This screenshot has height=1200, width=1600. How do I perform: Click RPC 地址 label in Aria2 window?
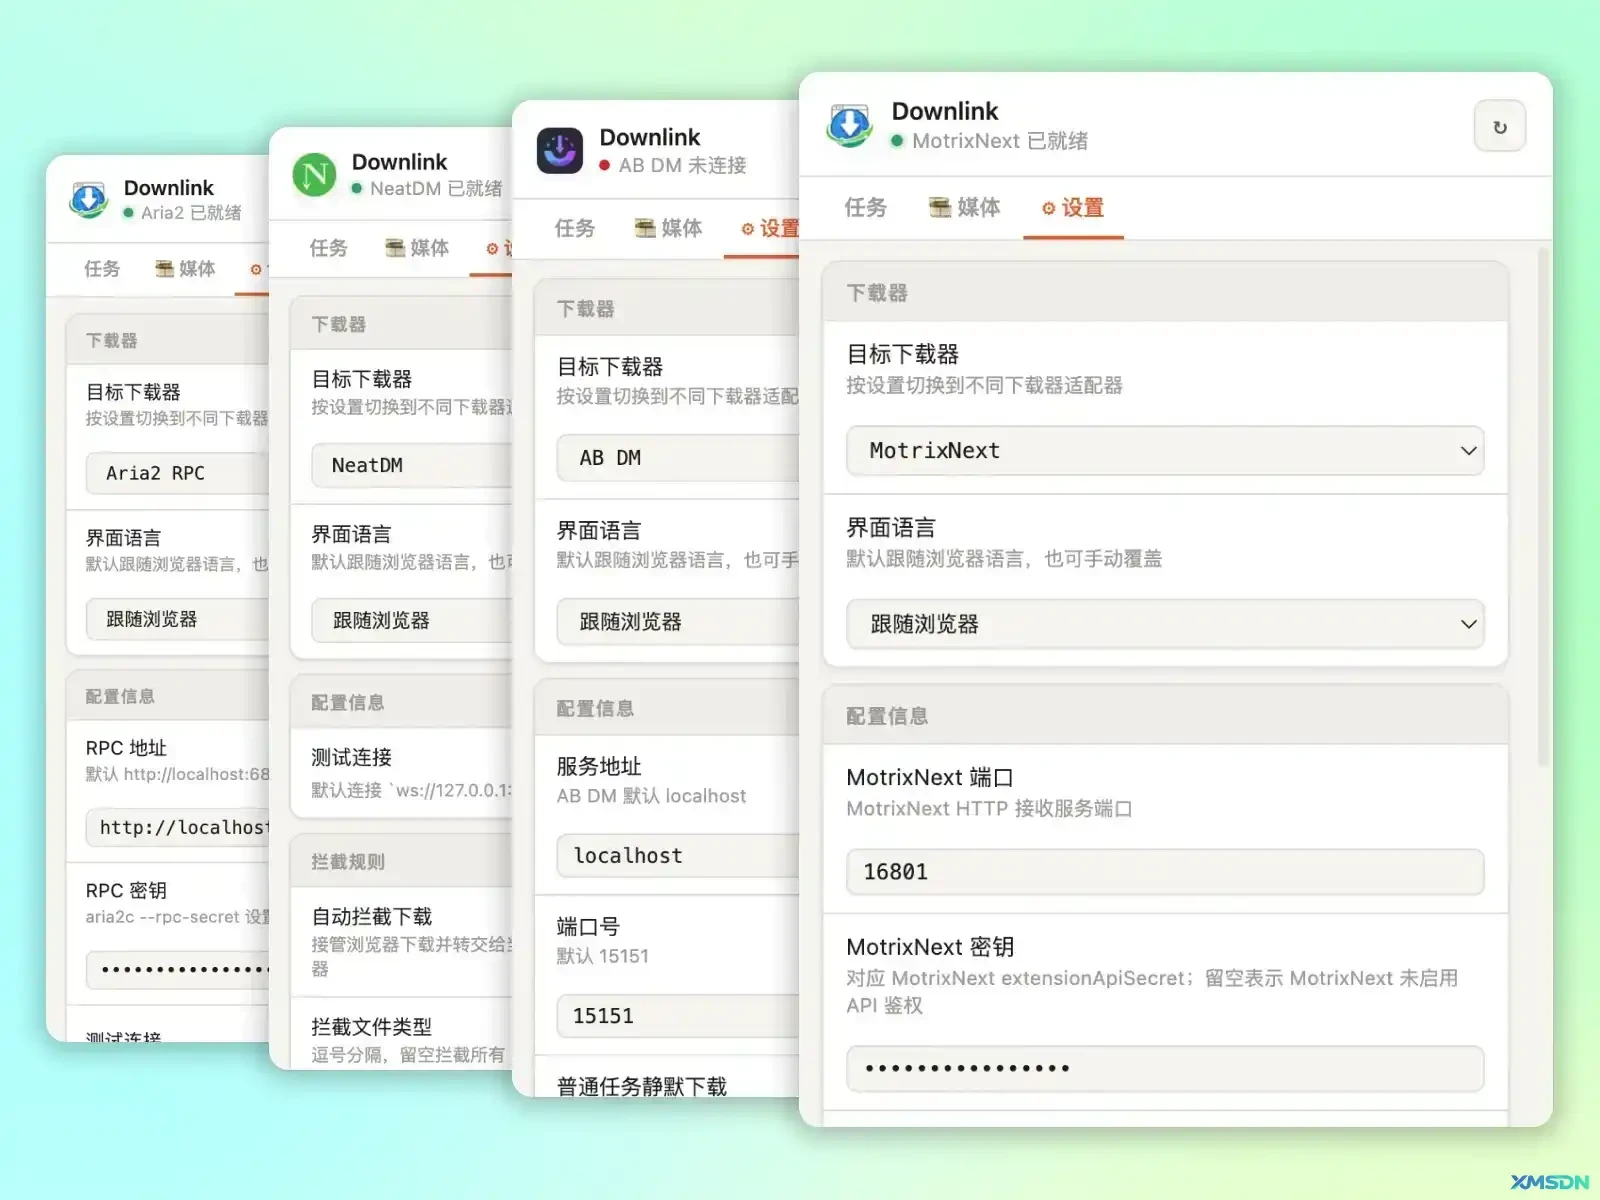126,747
